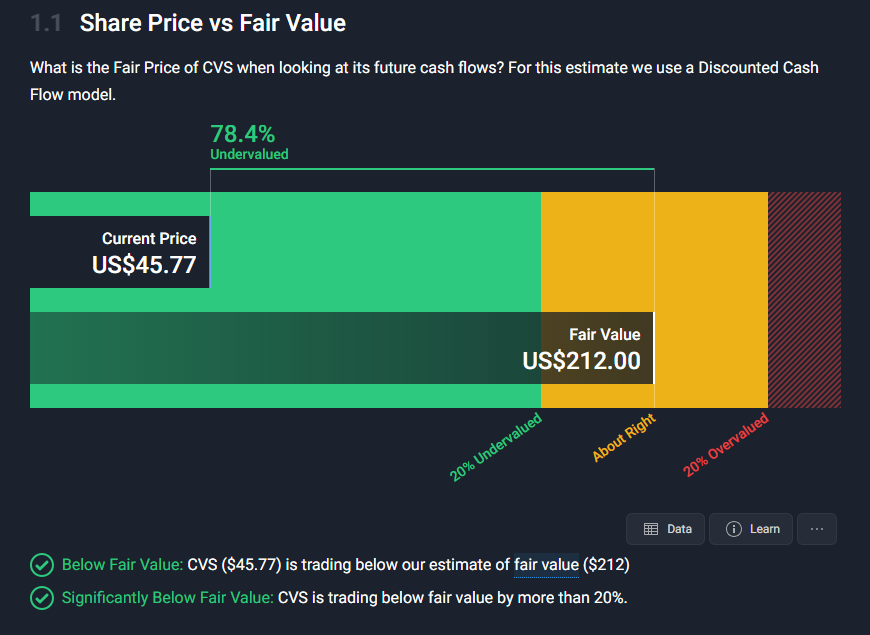Click the "About Right" axis label
Image resolution: width=870 pixels, height=635 pixels.
point(623,437)
